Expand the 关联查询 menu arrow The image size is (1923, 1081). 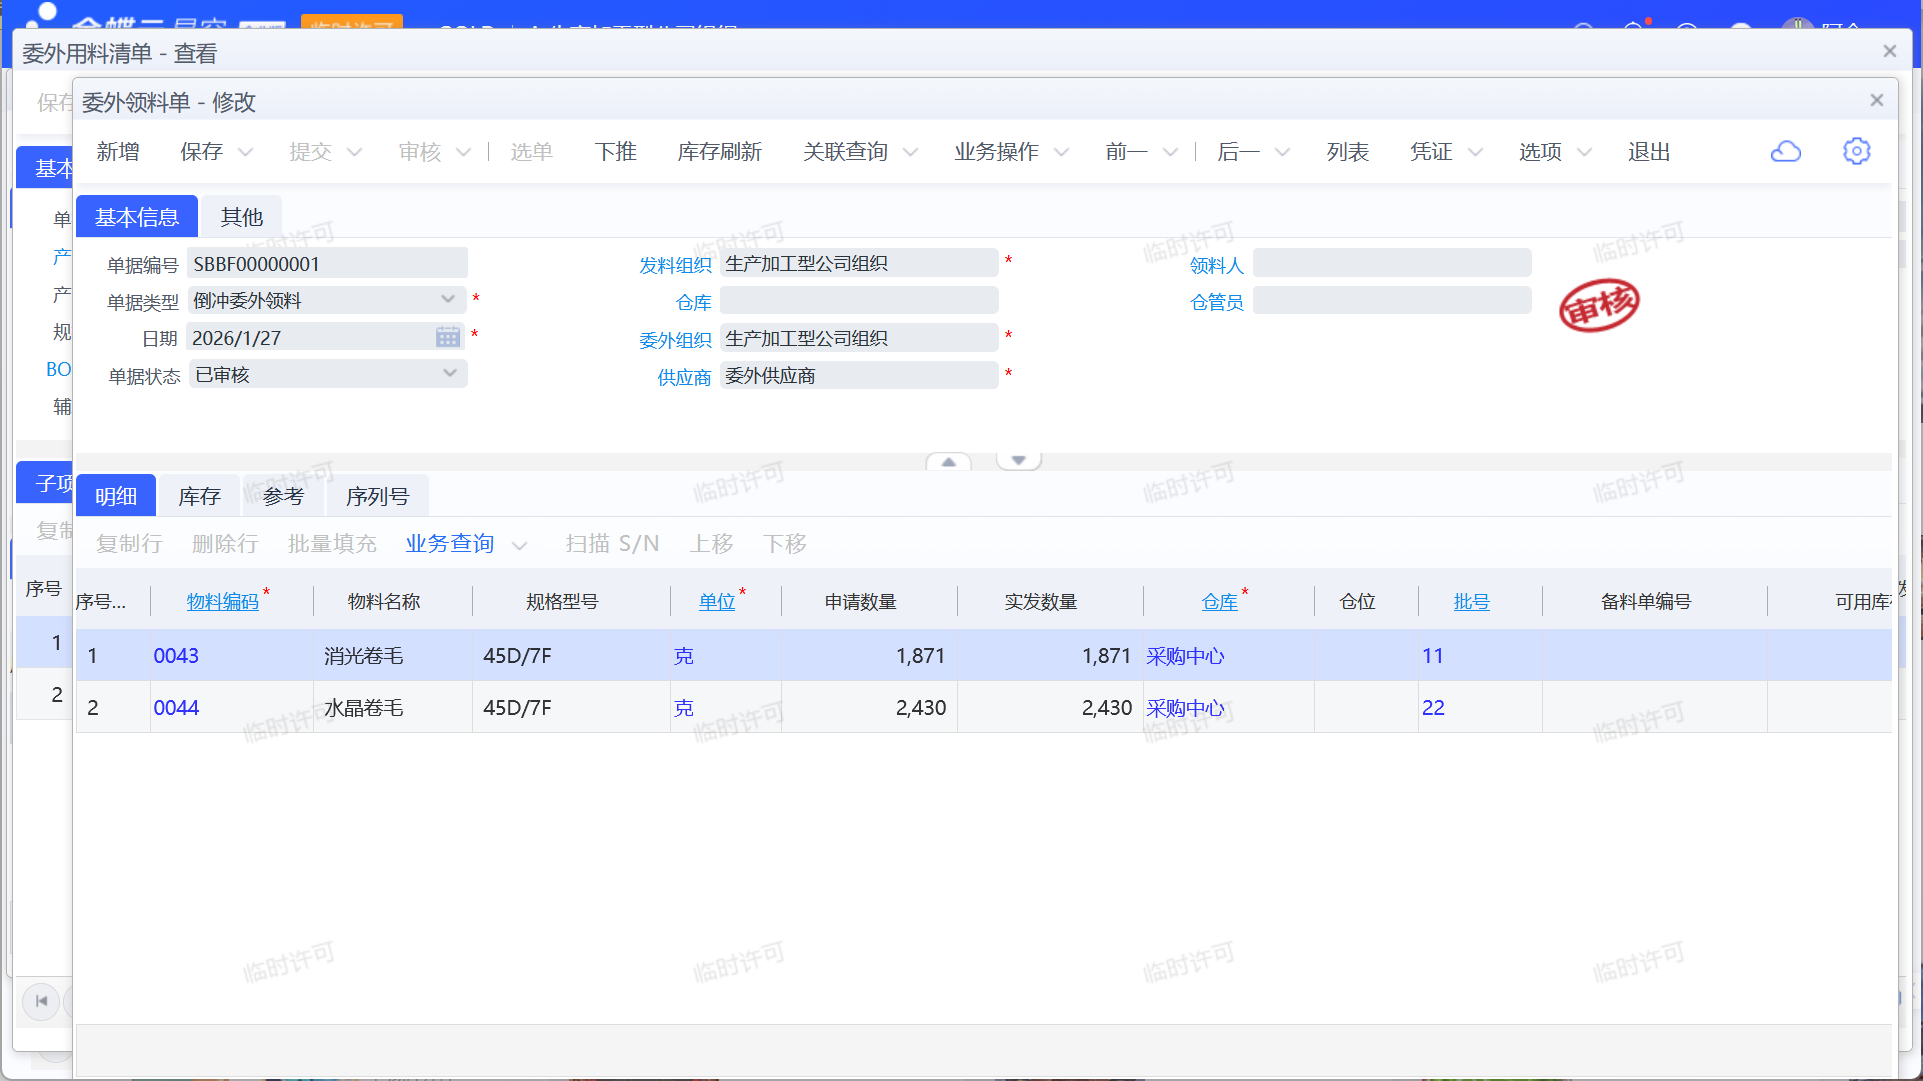[x=910, y=152]
